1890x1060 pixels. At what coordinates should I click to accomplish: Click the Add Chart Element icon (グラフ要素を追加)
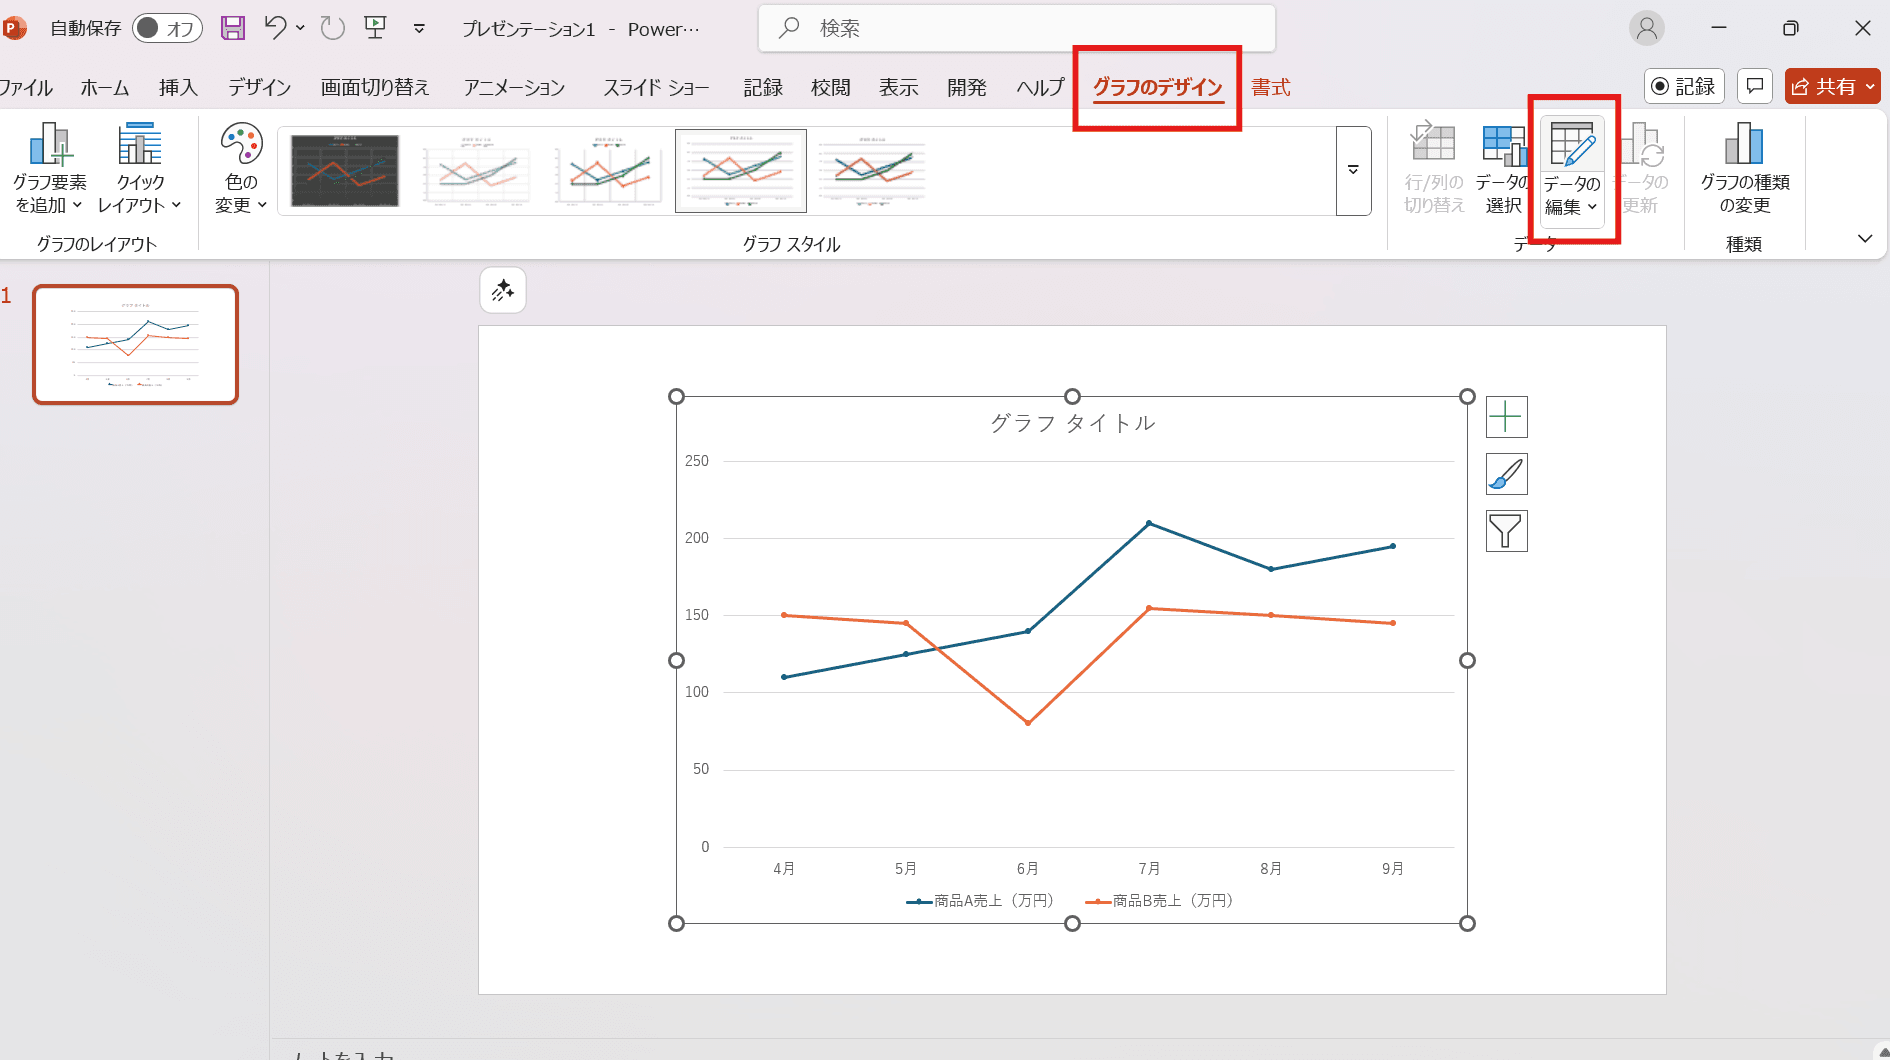pos(49,146)
